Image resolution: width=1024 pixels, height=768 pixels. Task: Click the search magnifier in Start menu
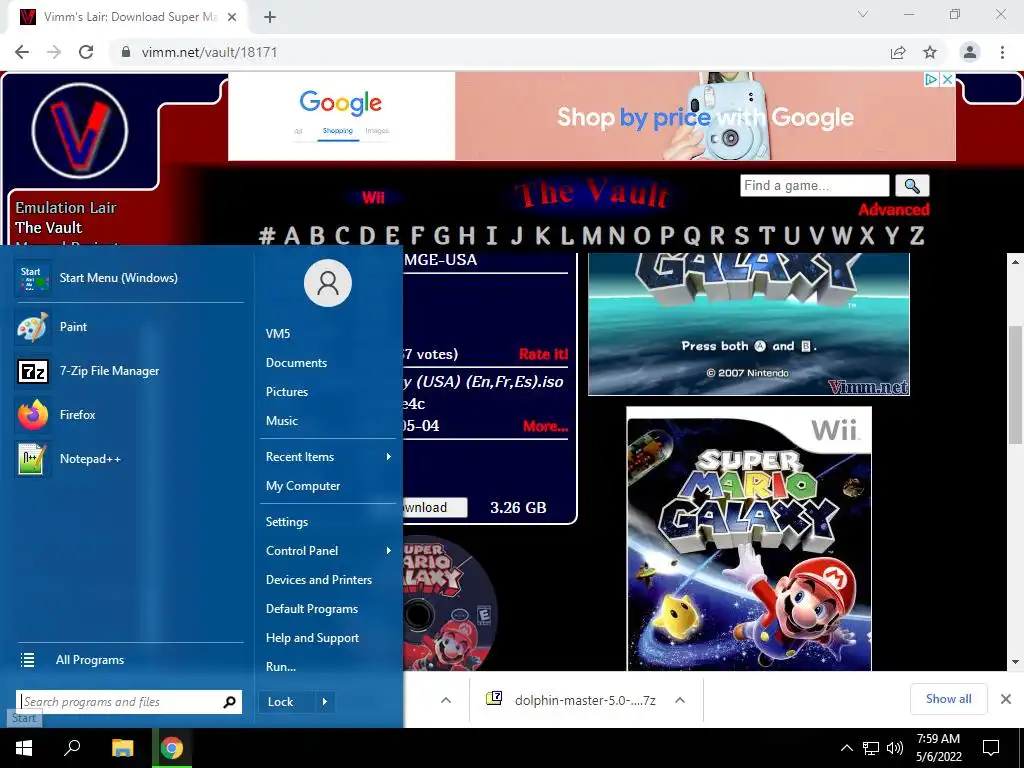pos(229,702)
